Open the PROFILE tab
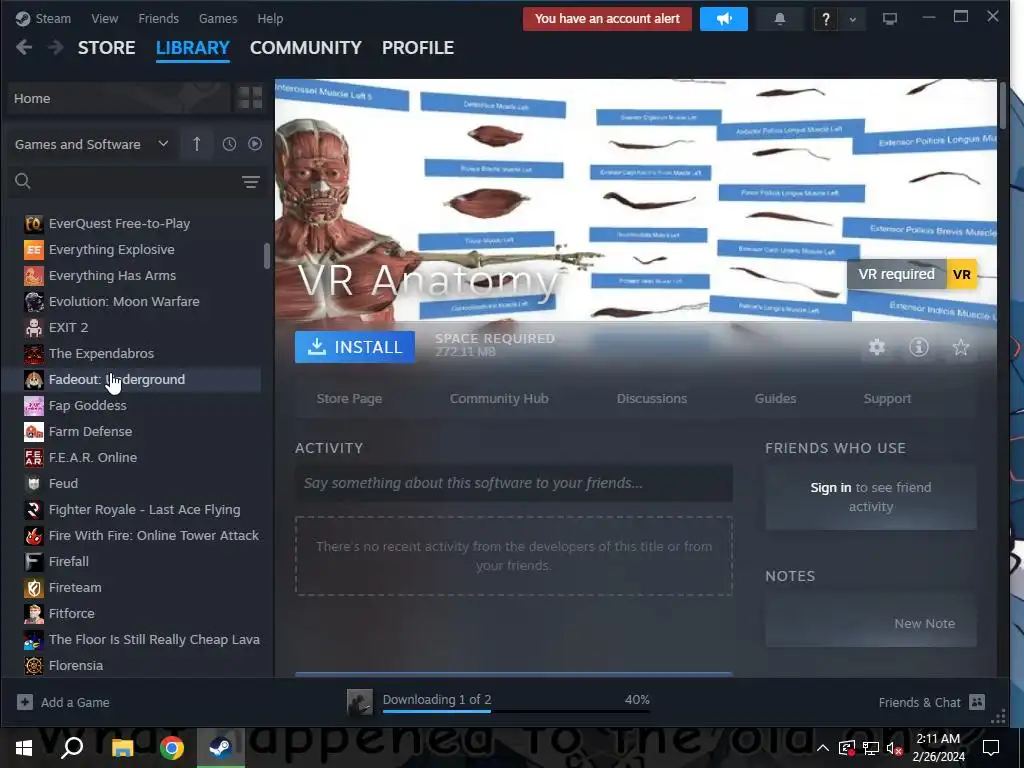The image size is (1024, 768). pyautogui.click(x=418, y=48)
